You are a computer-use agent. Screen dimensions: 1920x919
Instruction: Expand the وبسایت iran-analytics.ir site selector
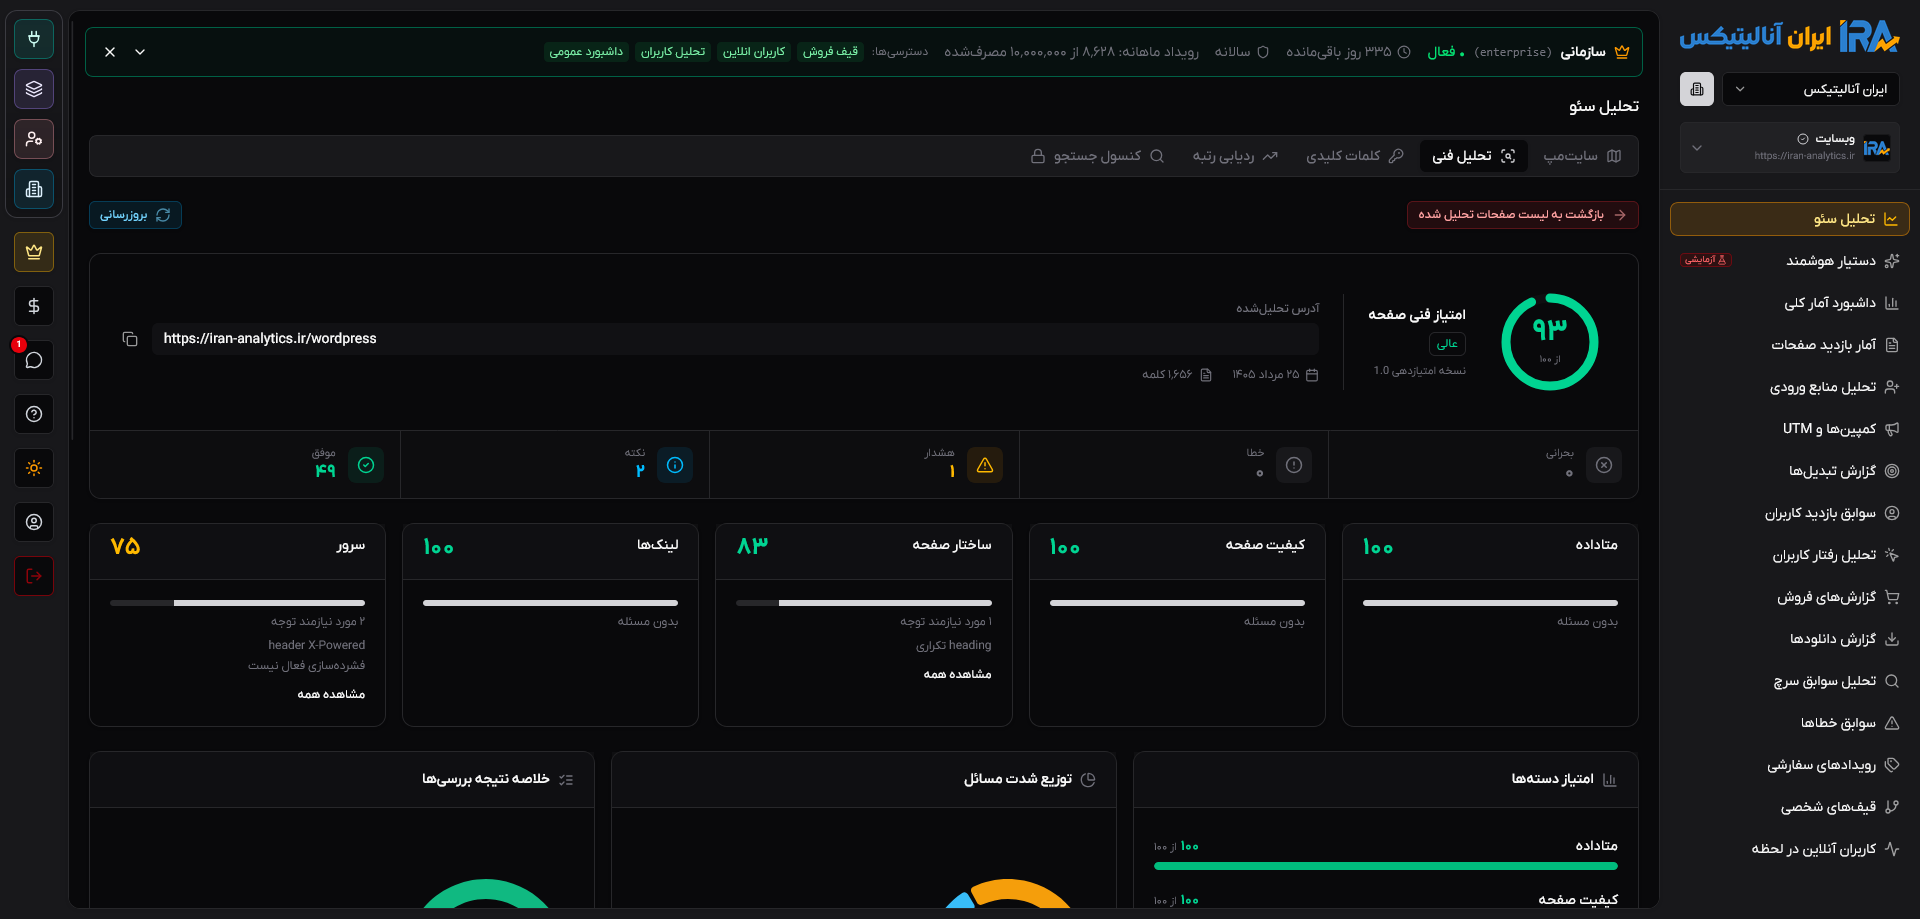(1790, 147)
